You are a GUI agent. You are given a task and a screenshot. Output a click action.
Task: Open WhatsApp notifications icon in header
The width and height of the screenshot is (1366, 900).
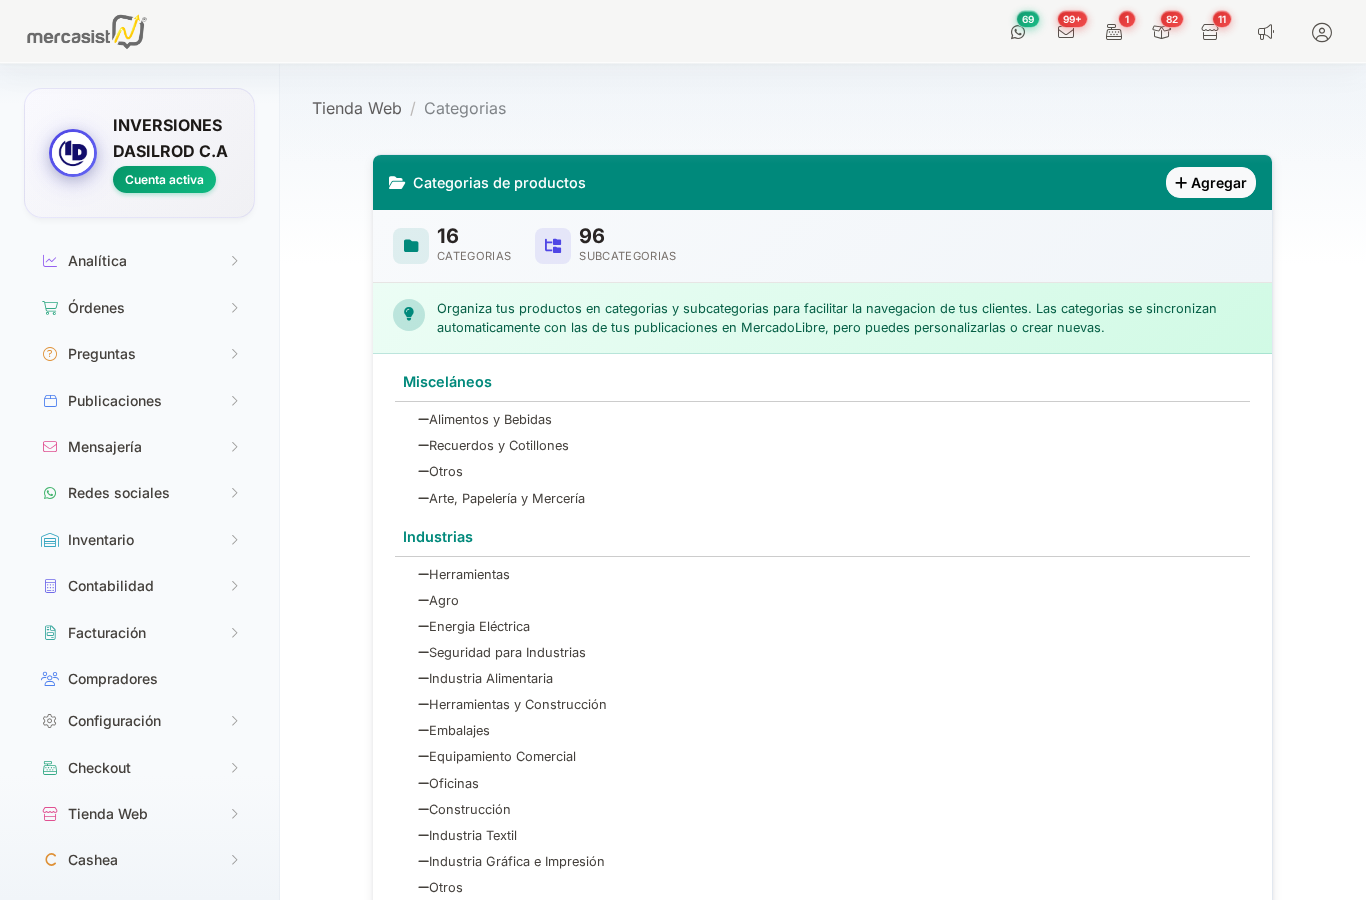click(x=1018, y=32)
